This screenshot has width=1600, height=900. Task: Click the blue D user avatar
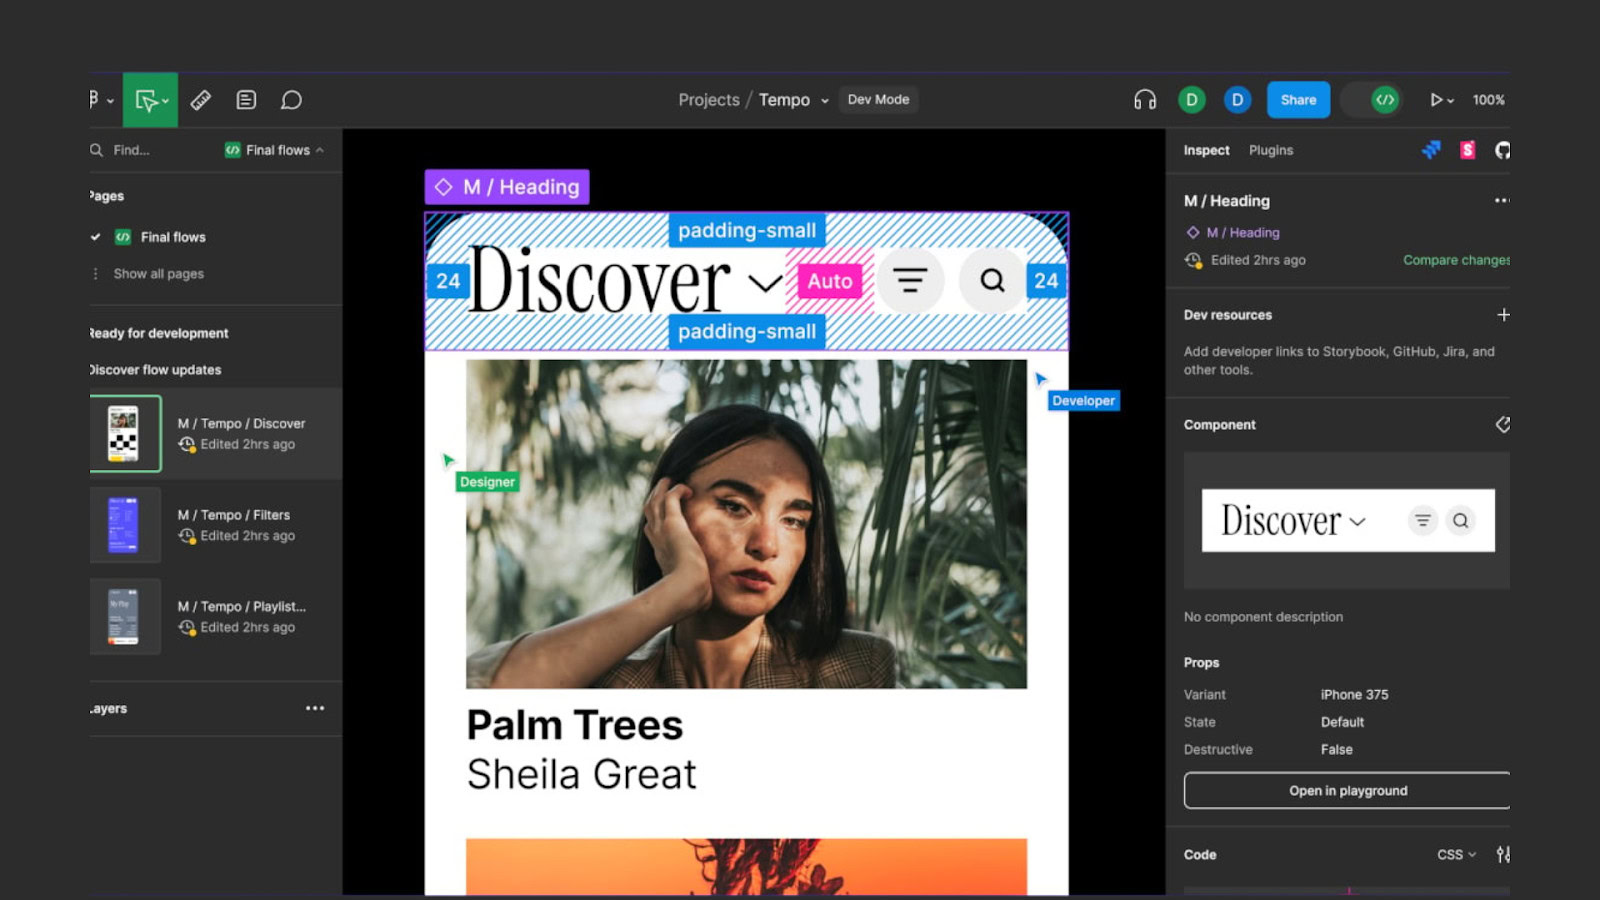[x=1237, y=100]
